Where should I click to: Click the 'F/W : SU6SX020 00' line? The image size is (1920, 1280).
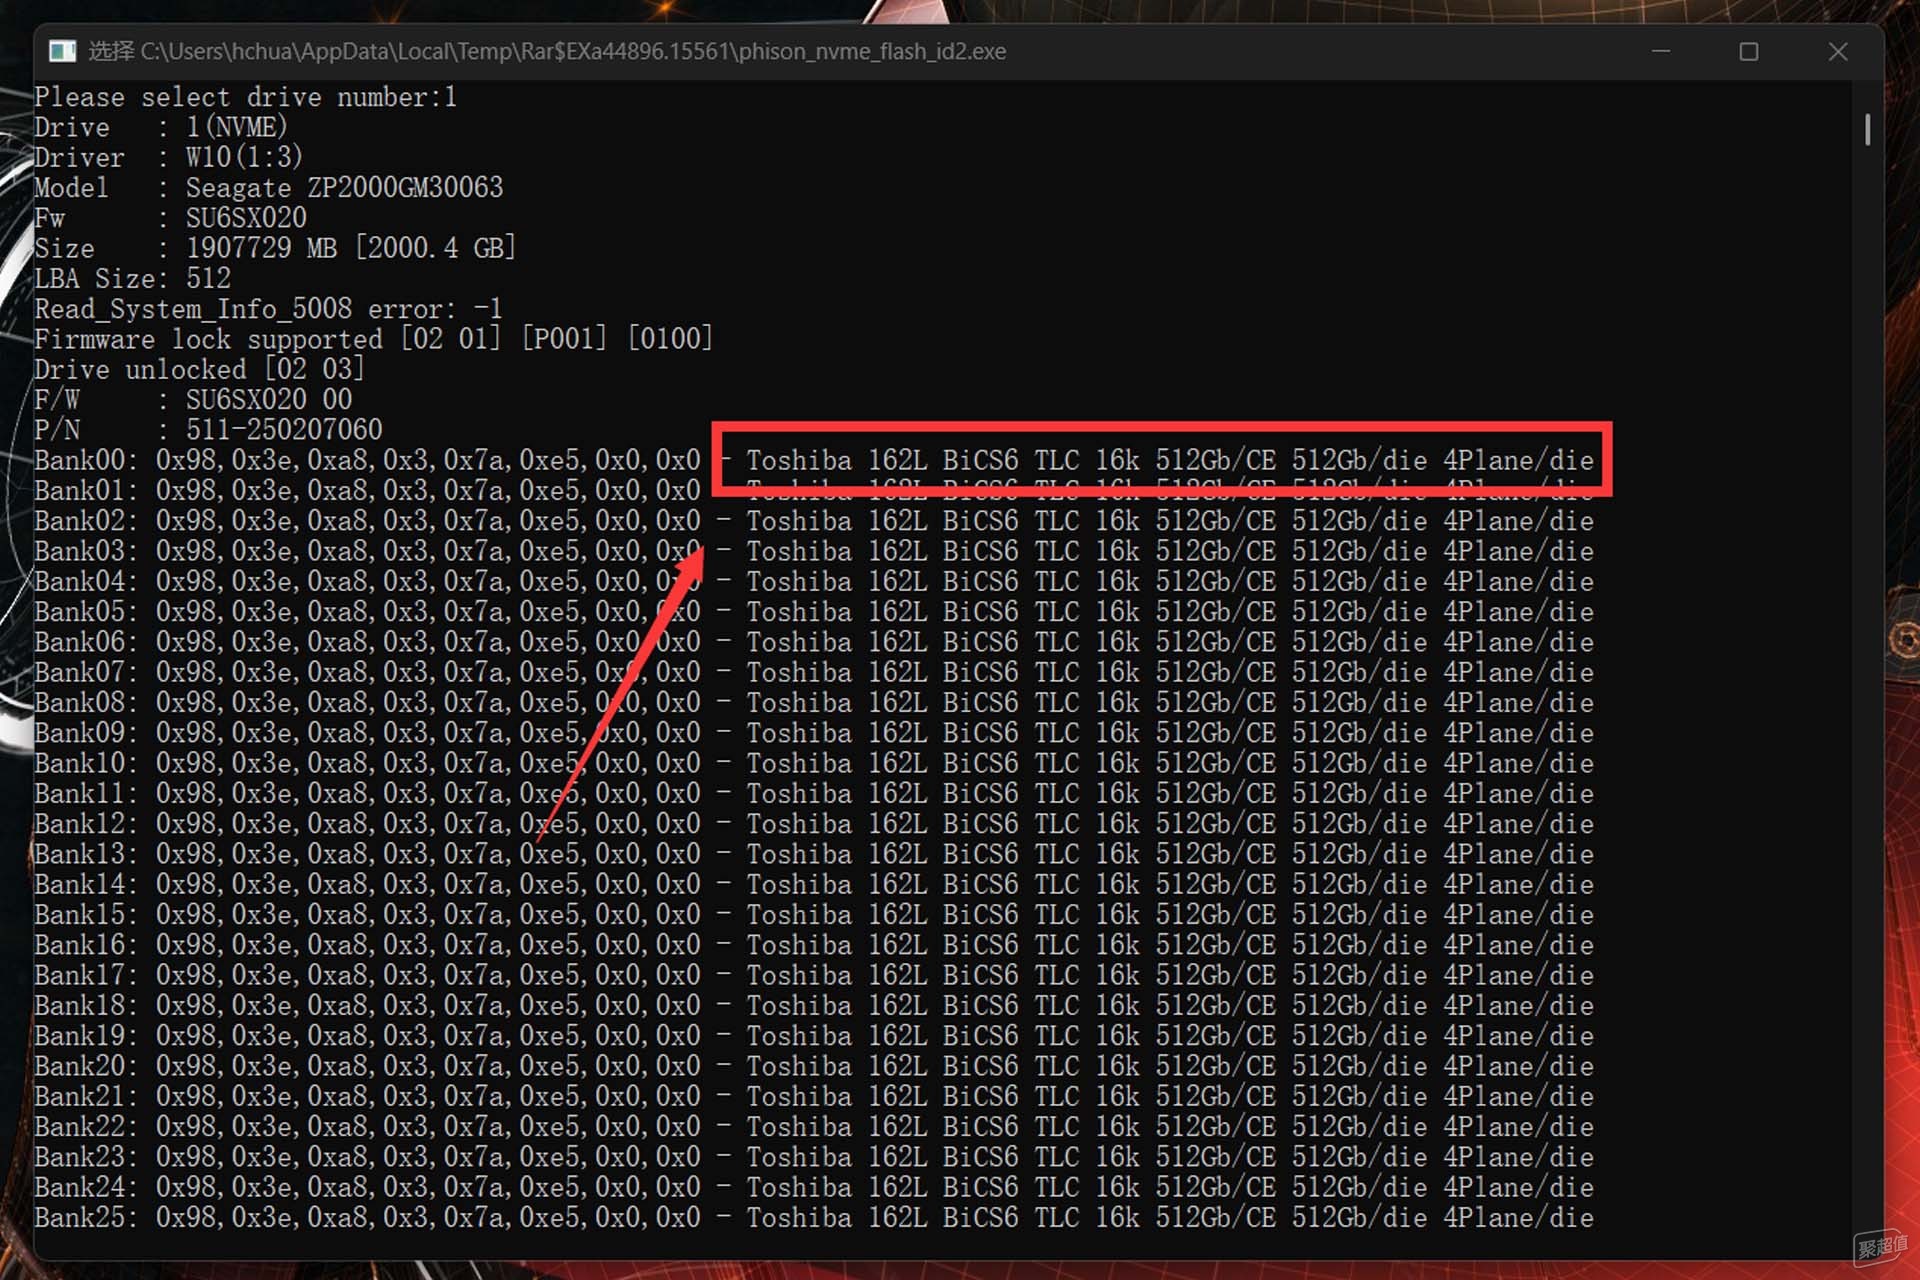tap(193, 400)
